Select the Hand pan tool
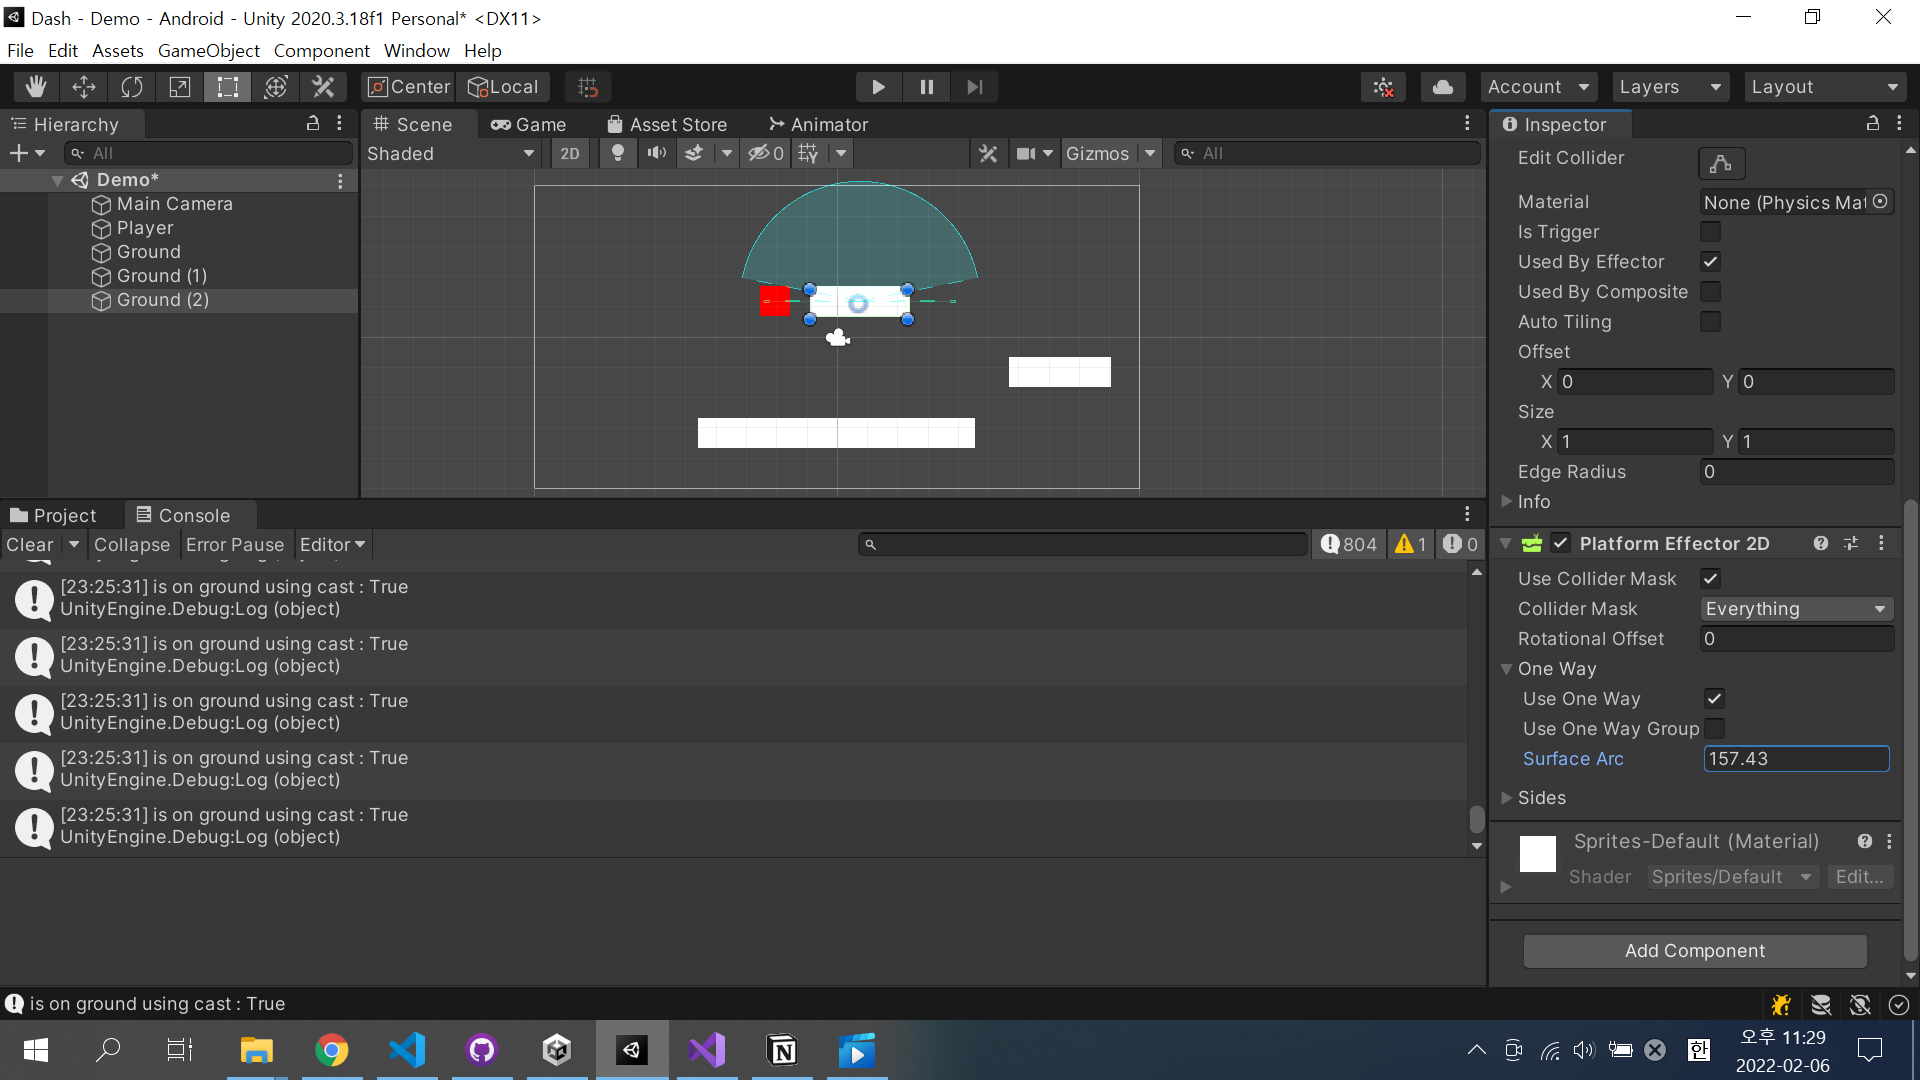Viewport: 1920px width, 1080px height. [34, 86]
